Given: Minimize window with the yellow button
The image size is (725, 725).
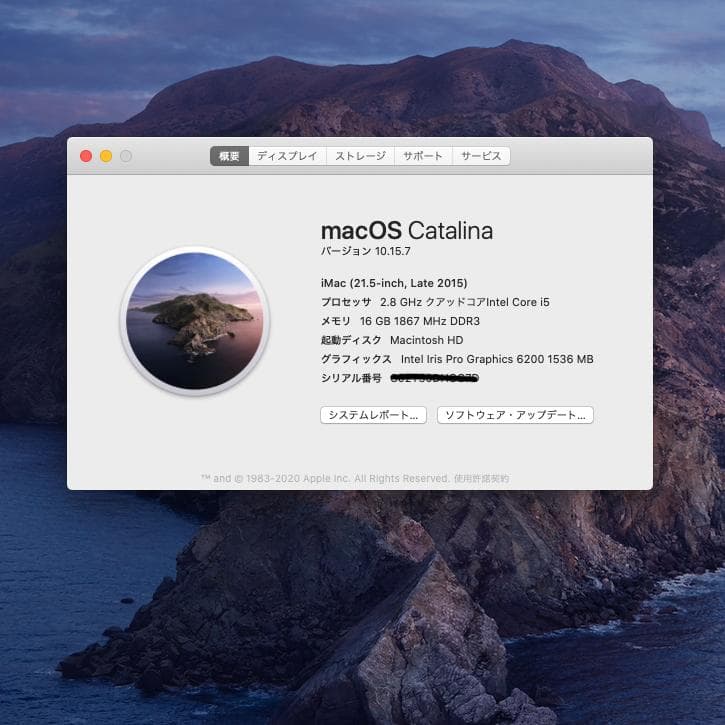Looking at the screenshot, I should pos(106,156).
